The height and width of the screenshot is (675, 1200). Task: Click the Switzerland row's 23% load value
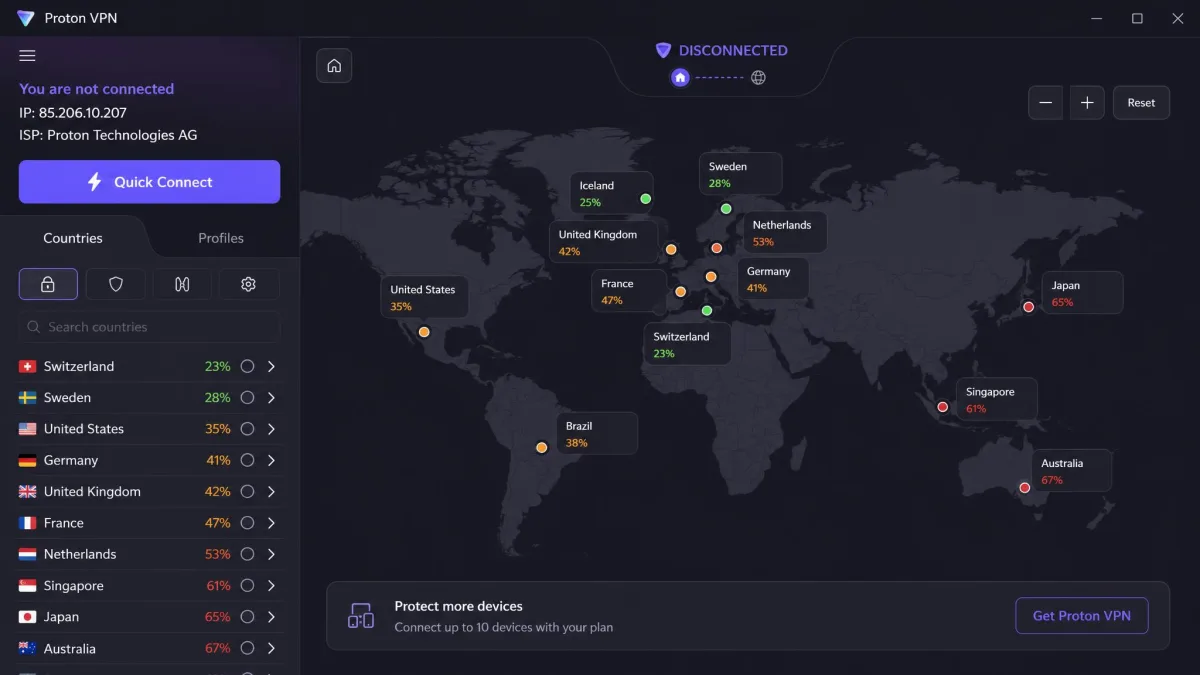[x=218, y=366]
